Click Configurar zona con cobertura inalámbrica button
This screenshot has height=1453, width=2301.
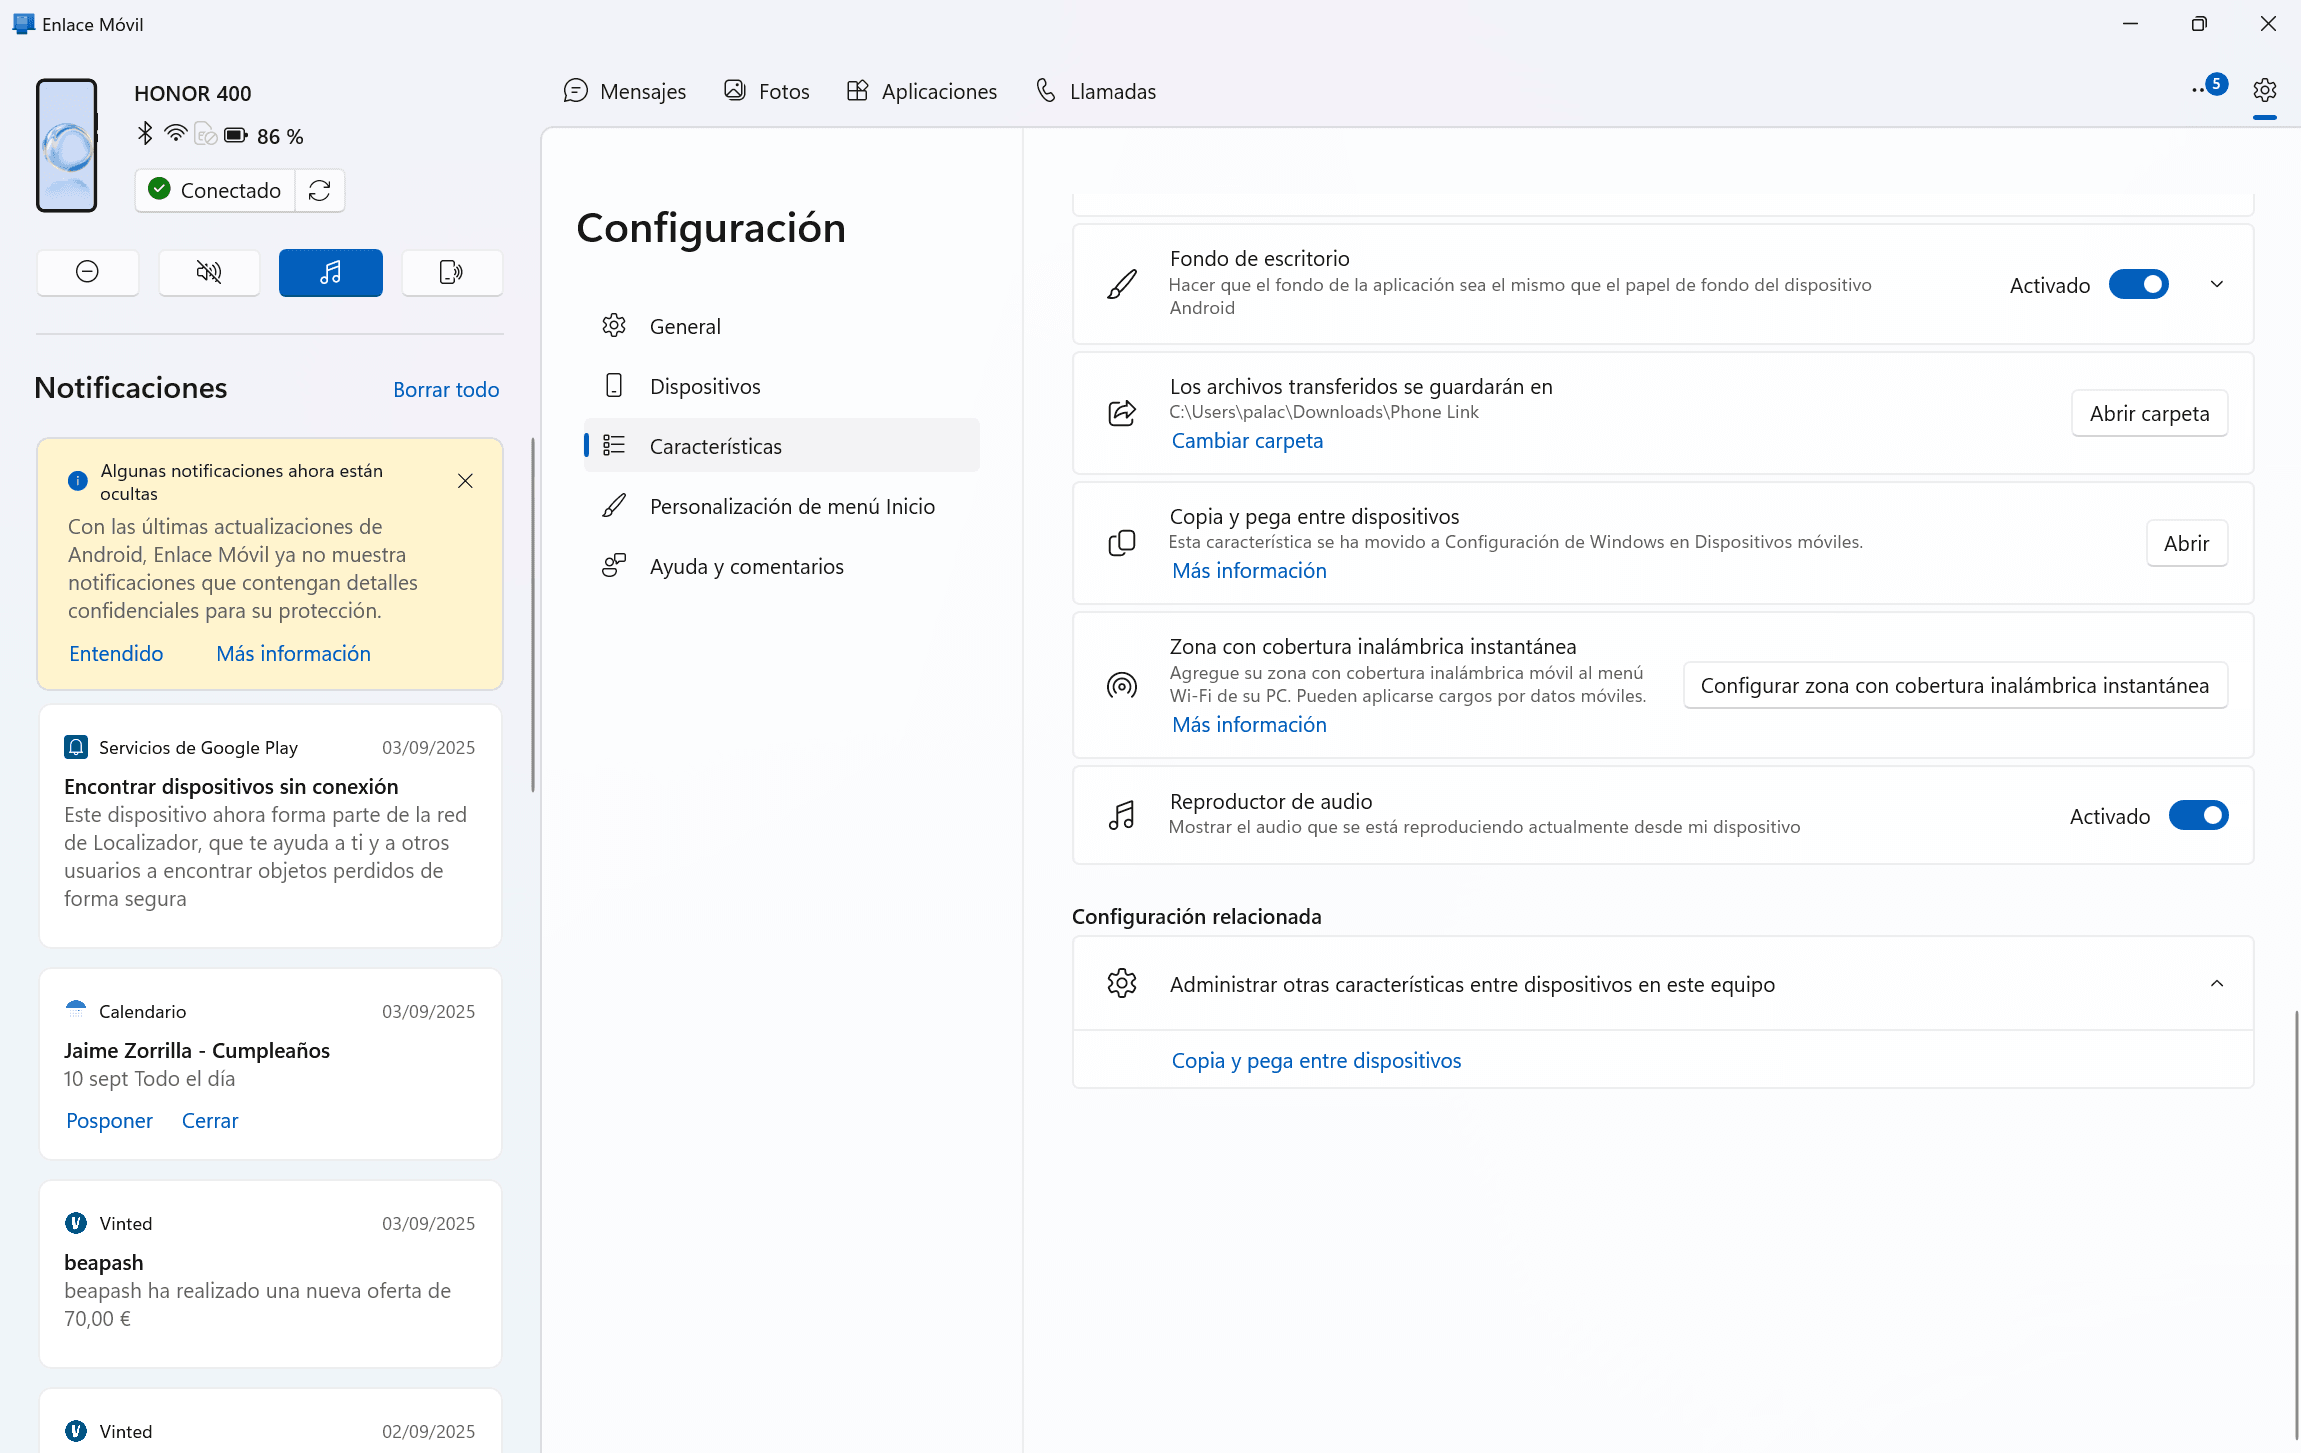(1955, 685)
